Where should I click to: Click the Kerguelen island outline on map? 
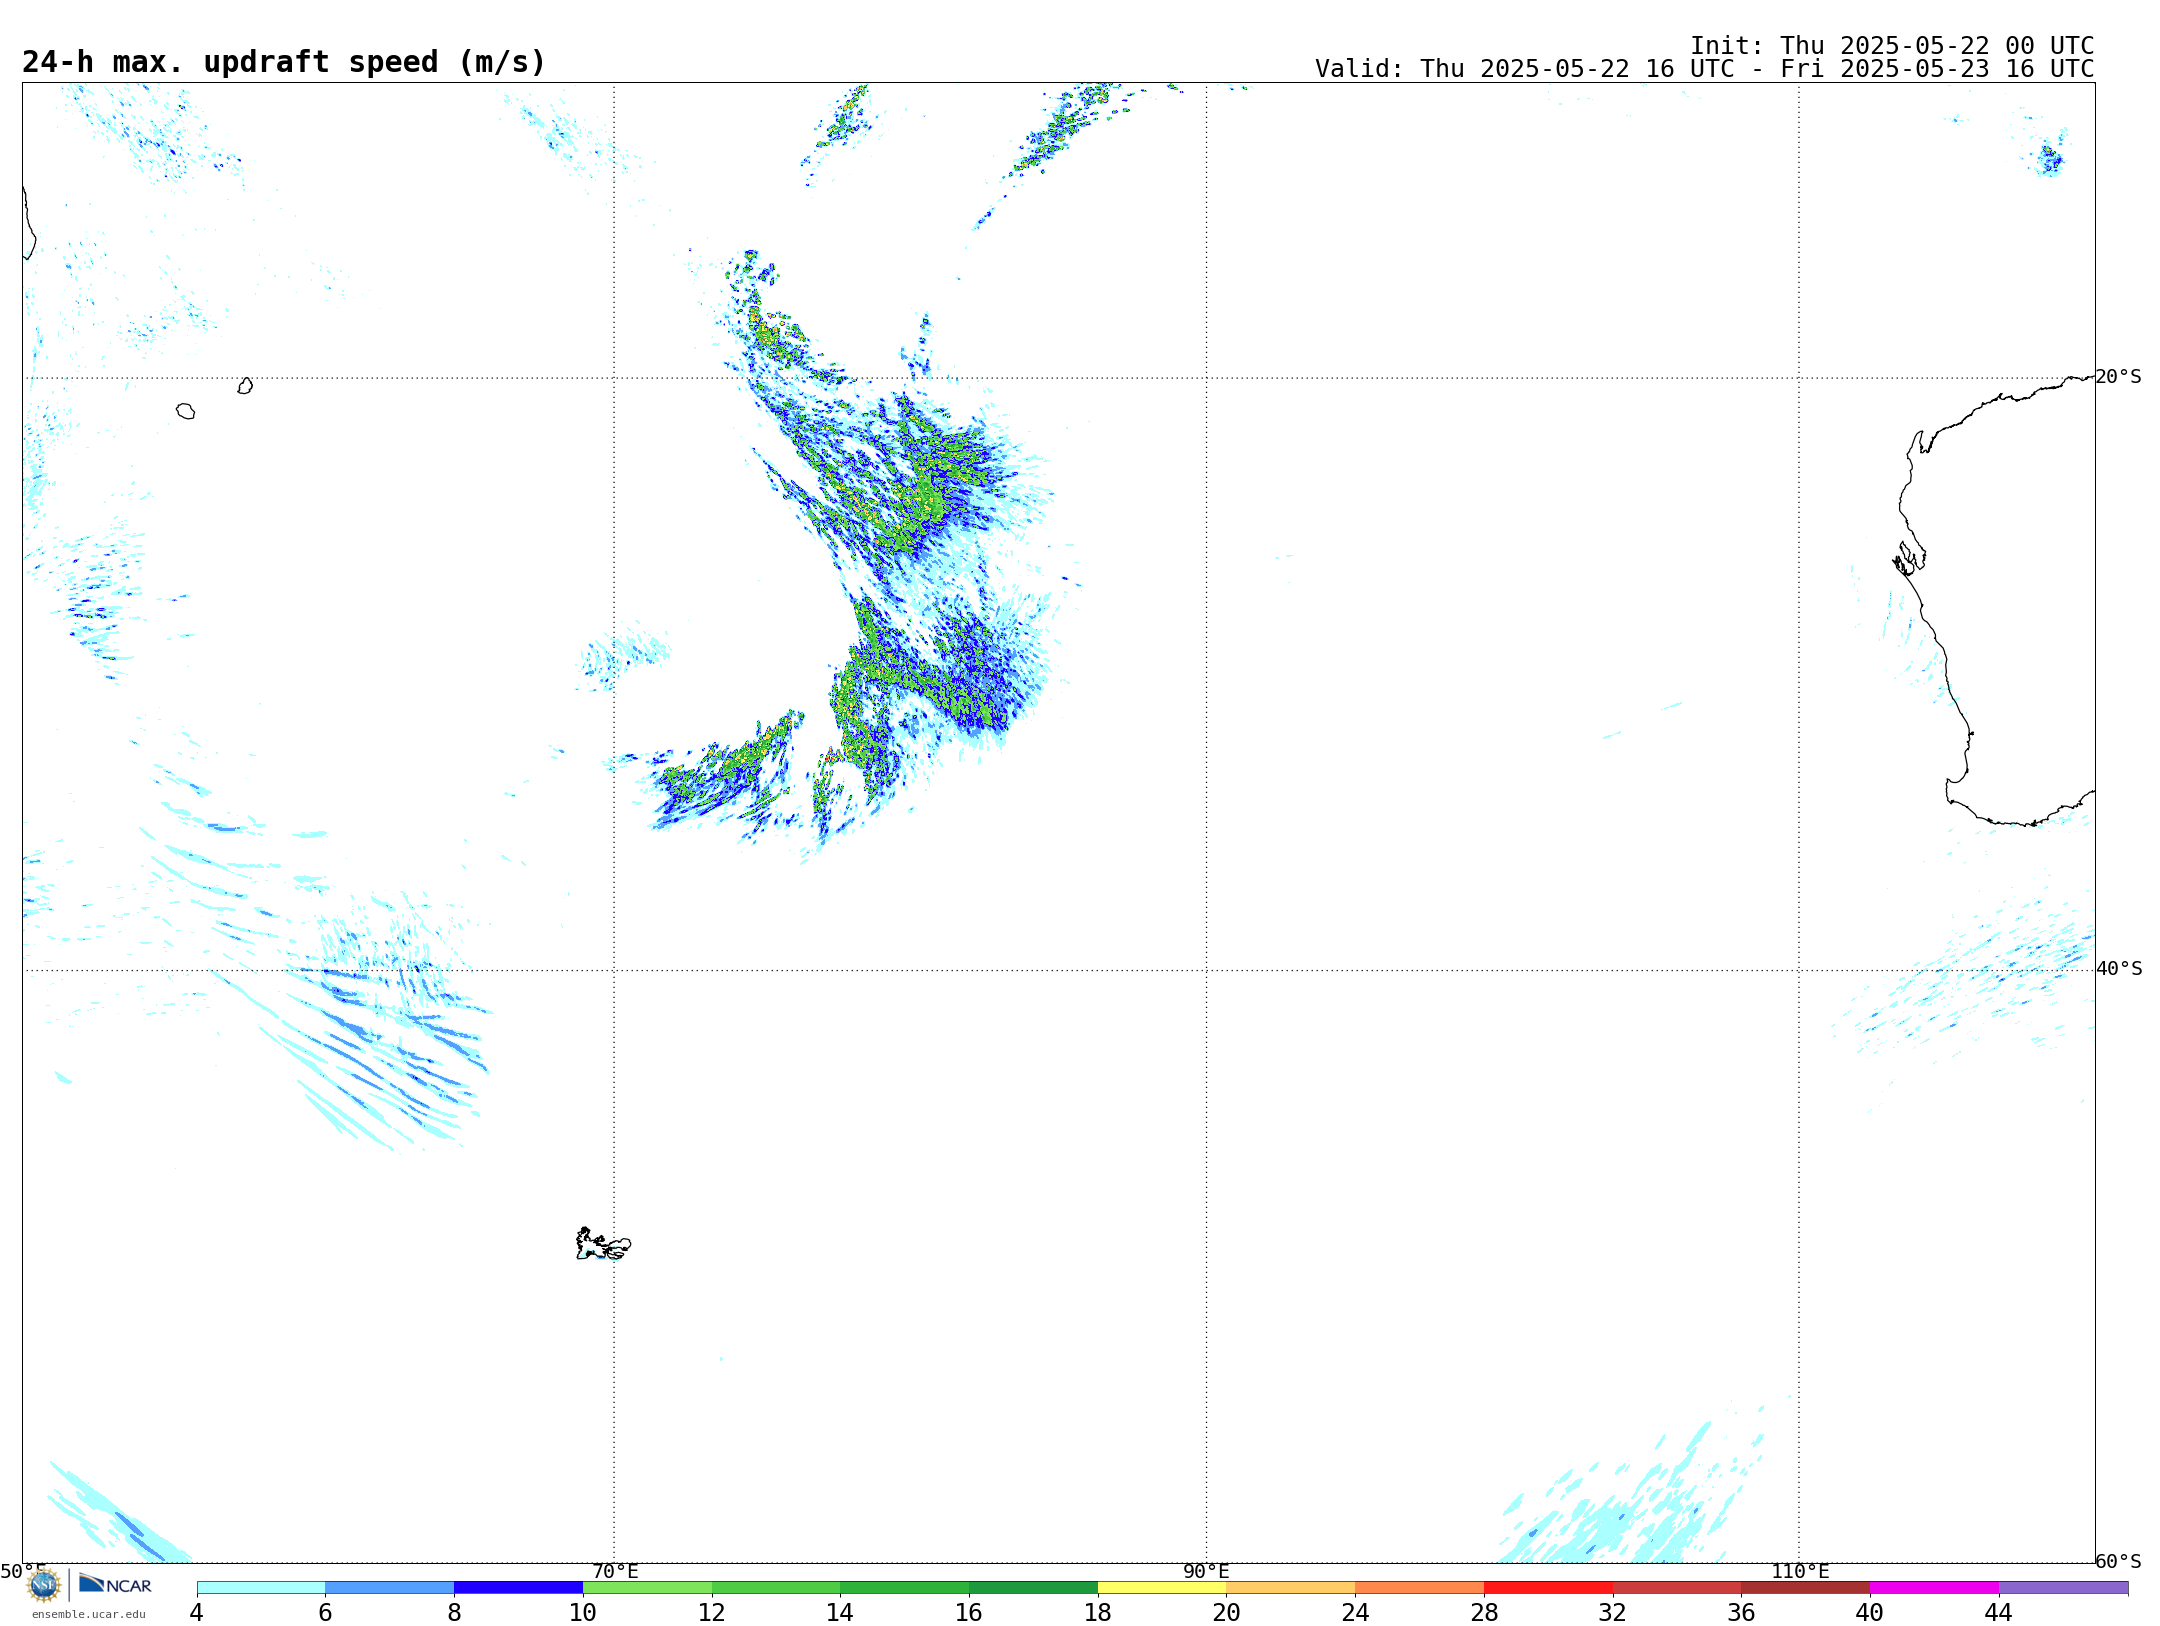point(603,1245)
